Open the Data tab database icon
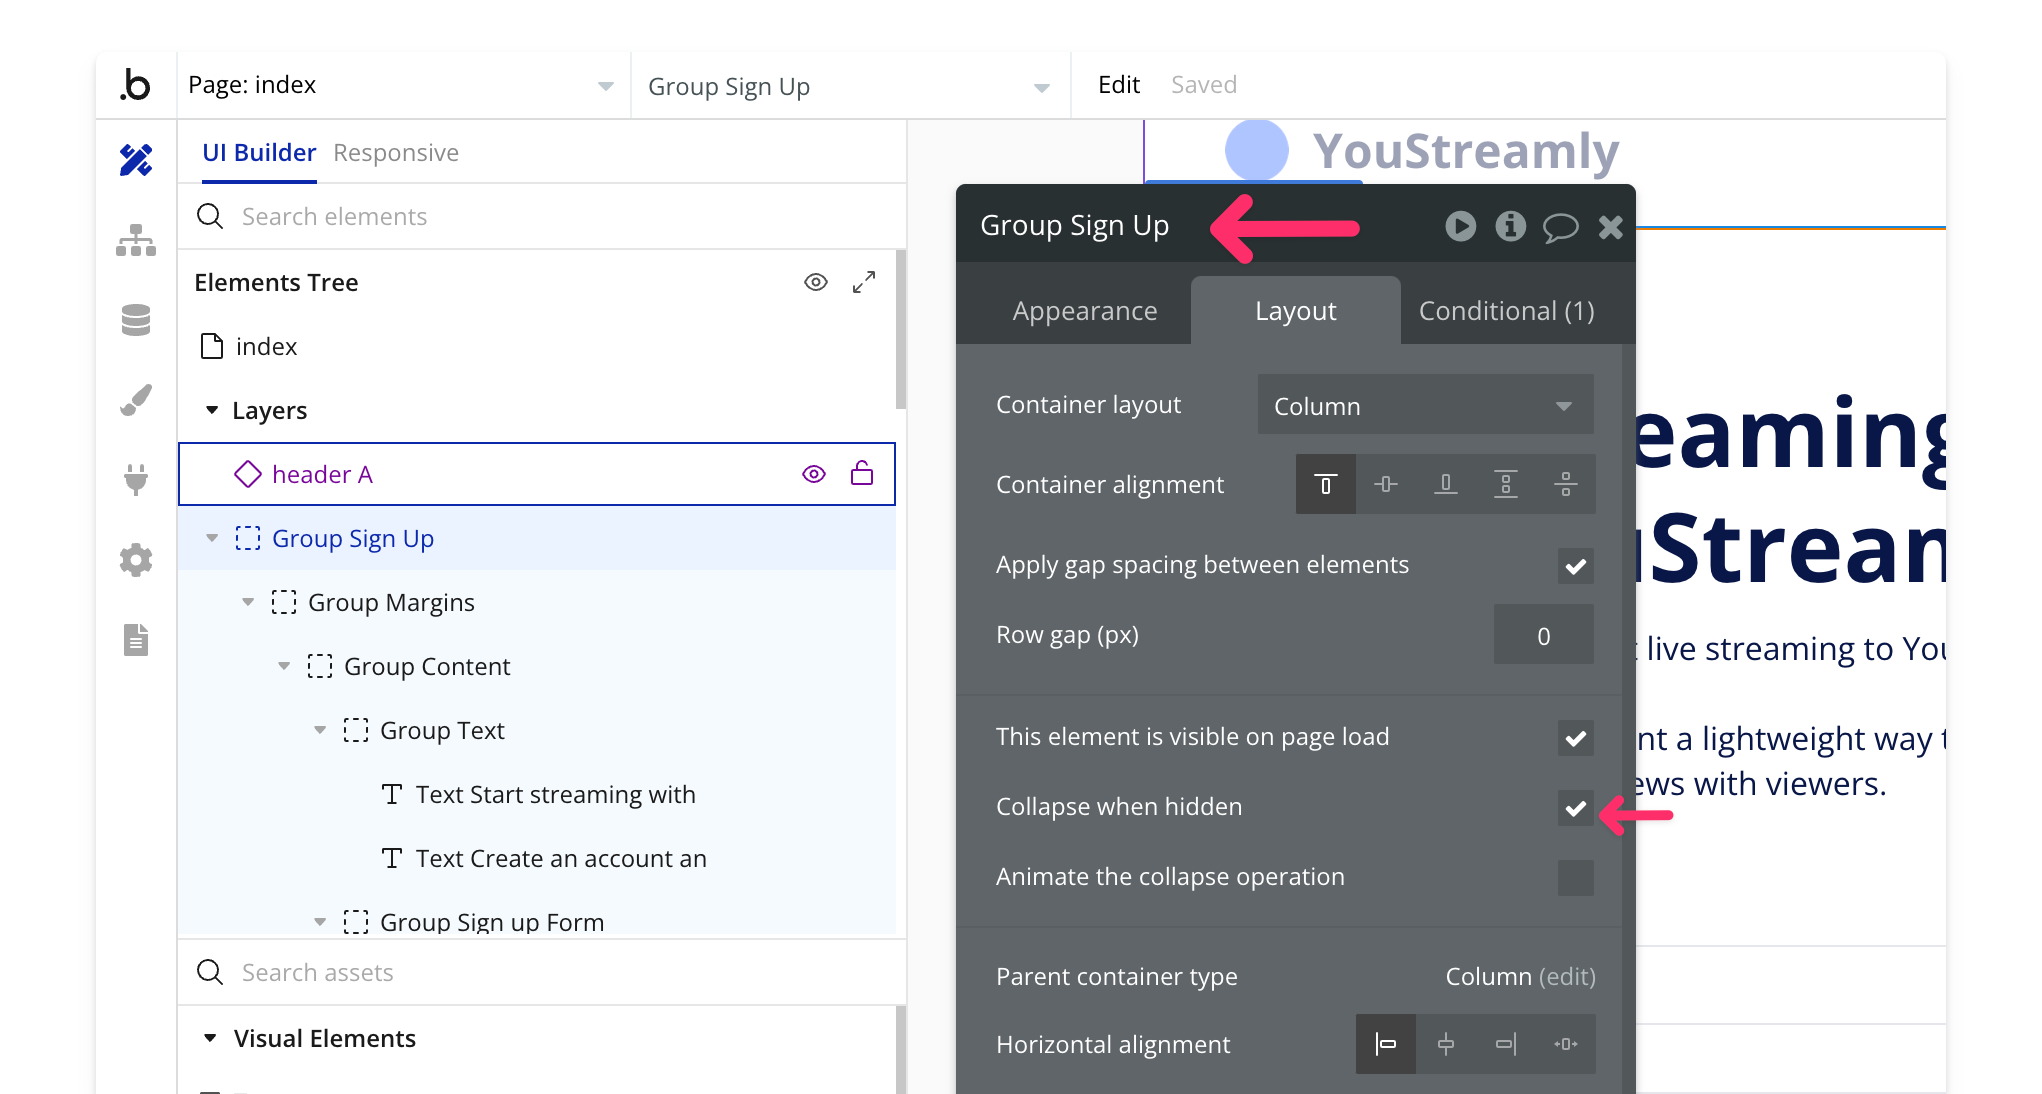 click(136, 320)
